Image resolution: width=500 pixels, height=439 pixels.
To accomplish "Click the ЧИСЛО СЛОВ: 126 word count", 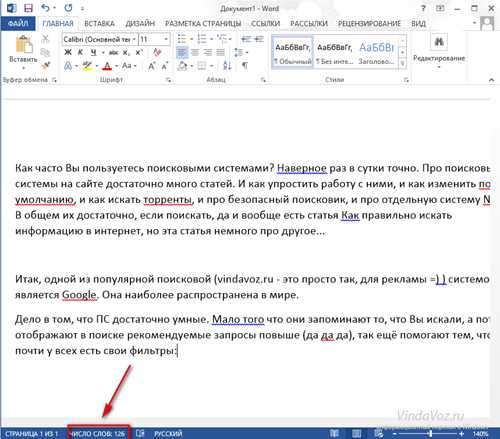I will [98, 433].
